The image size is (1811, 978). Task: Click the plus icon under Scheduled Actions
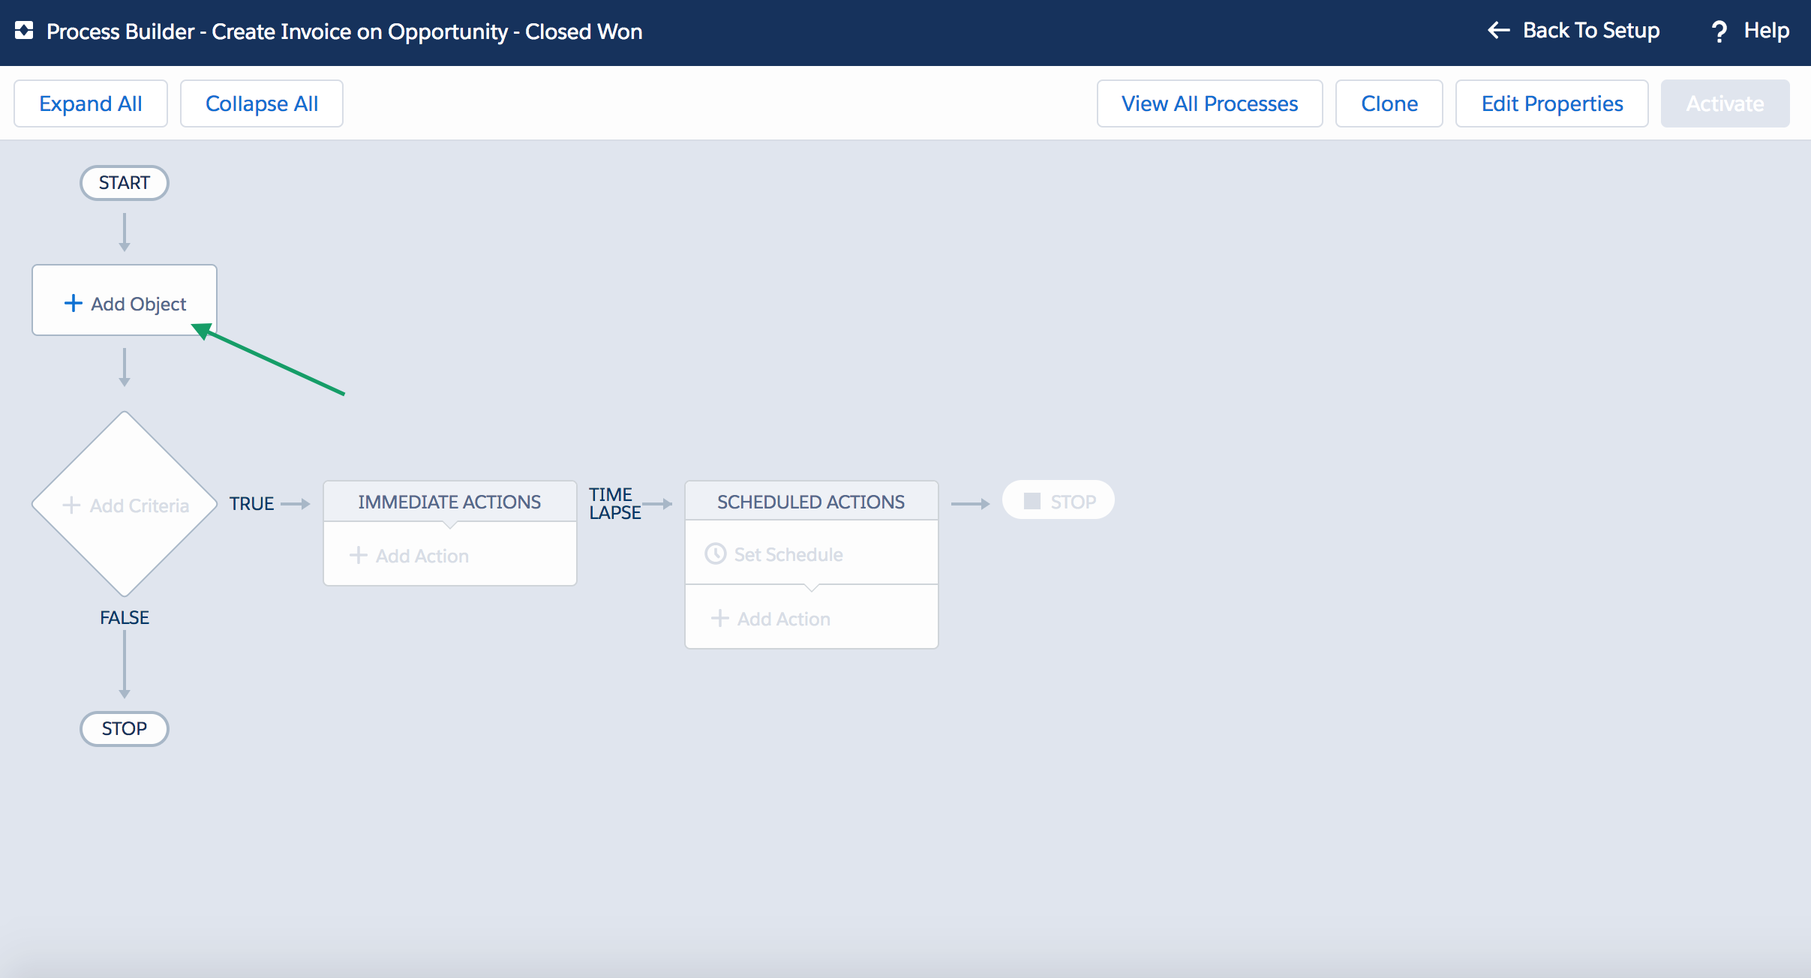pyautogui.click(x=719, y=618)
